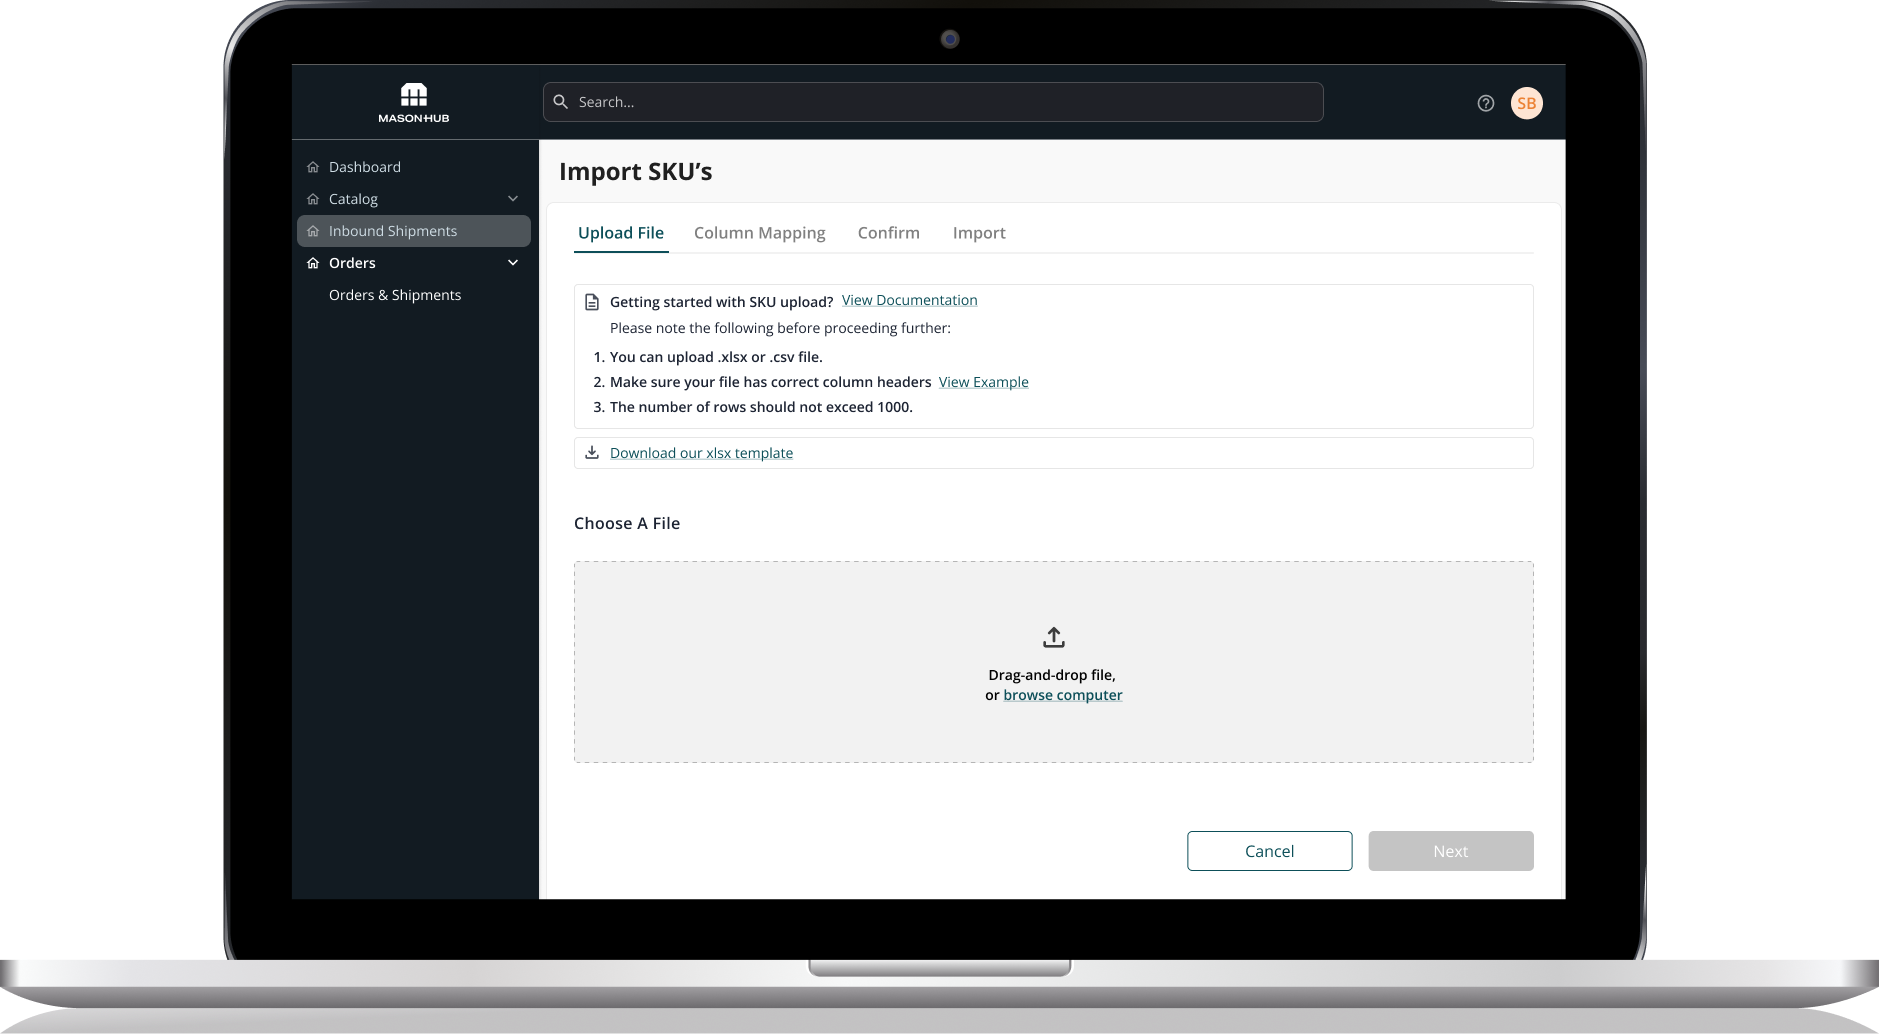Screen dimensions: 1879x1034
Task: Click the Inbound Shipments sidebar icon
Action: [x=312, y=230]
